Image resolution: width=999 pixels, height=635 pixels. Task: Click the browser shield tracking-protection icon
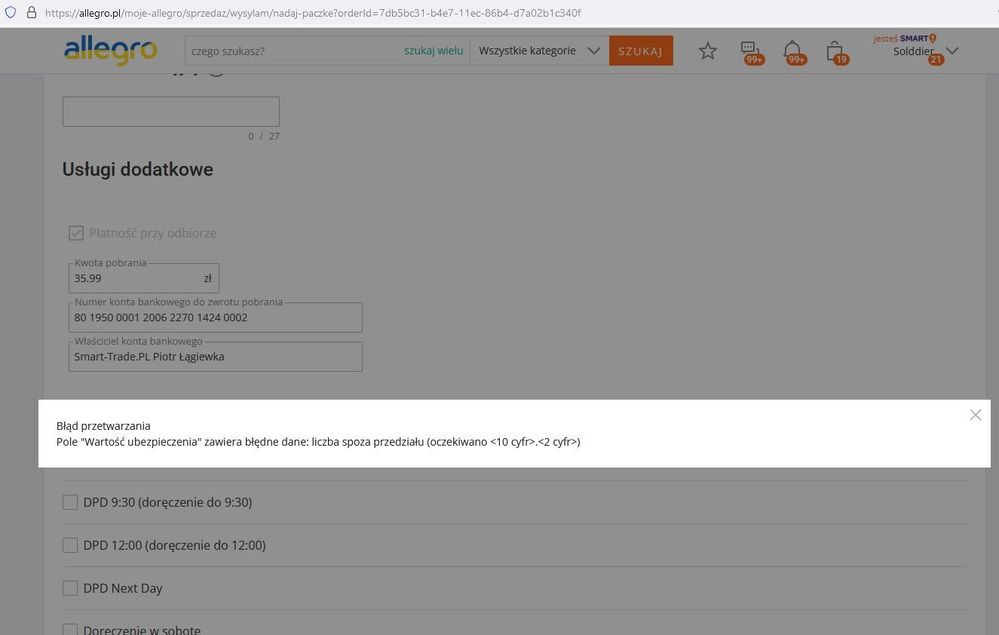tap(11, 13)
